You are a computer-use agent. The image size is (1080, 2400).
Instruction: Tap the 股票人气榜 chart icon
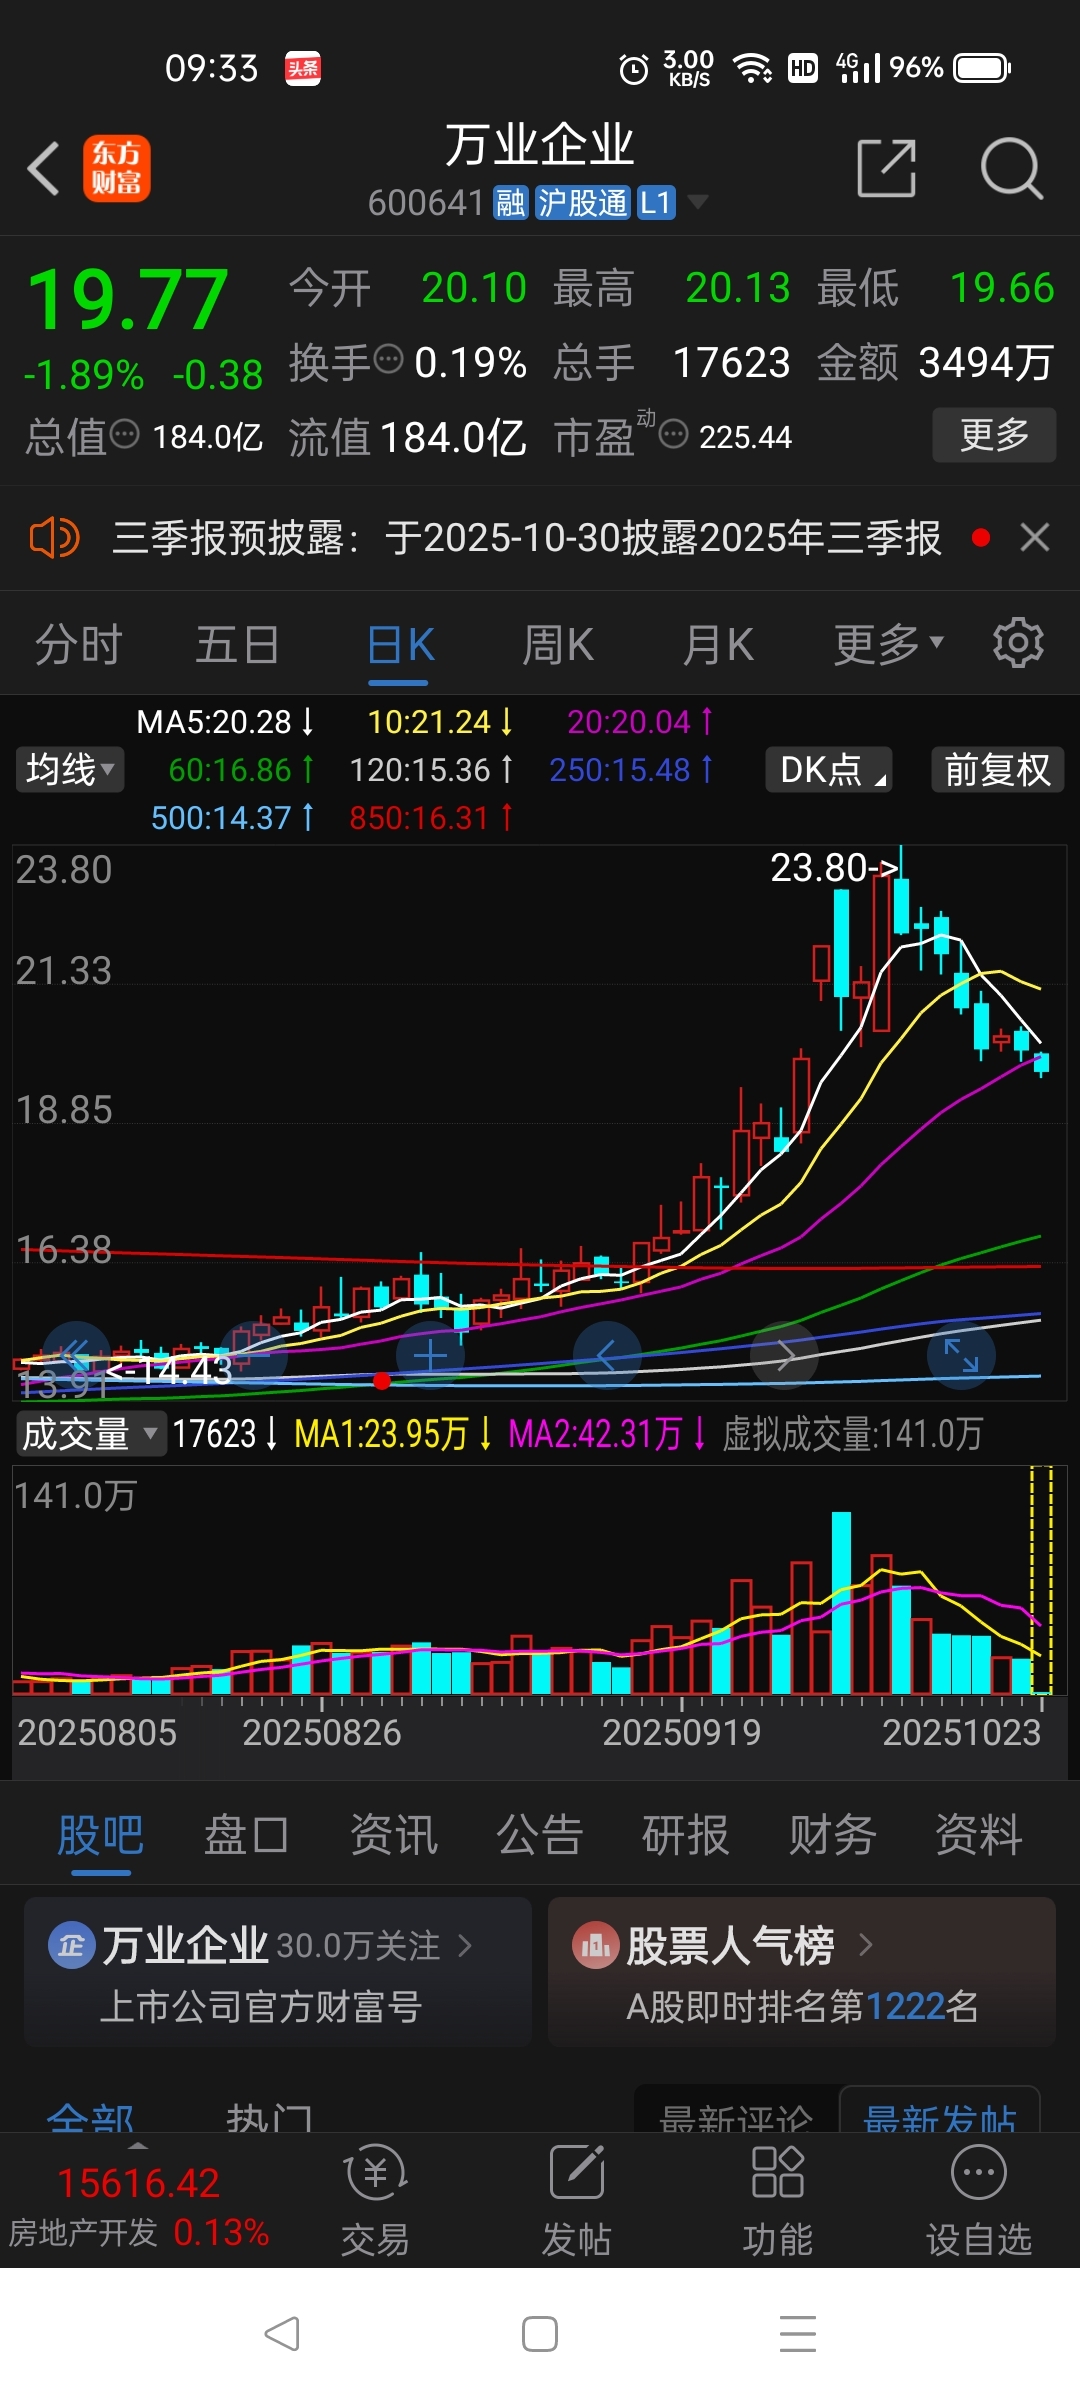pos(596,1945)
